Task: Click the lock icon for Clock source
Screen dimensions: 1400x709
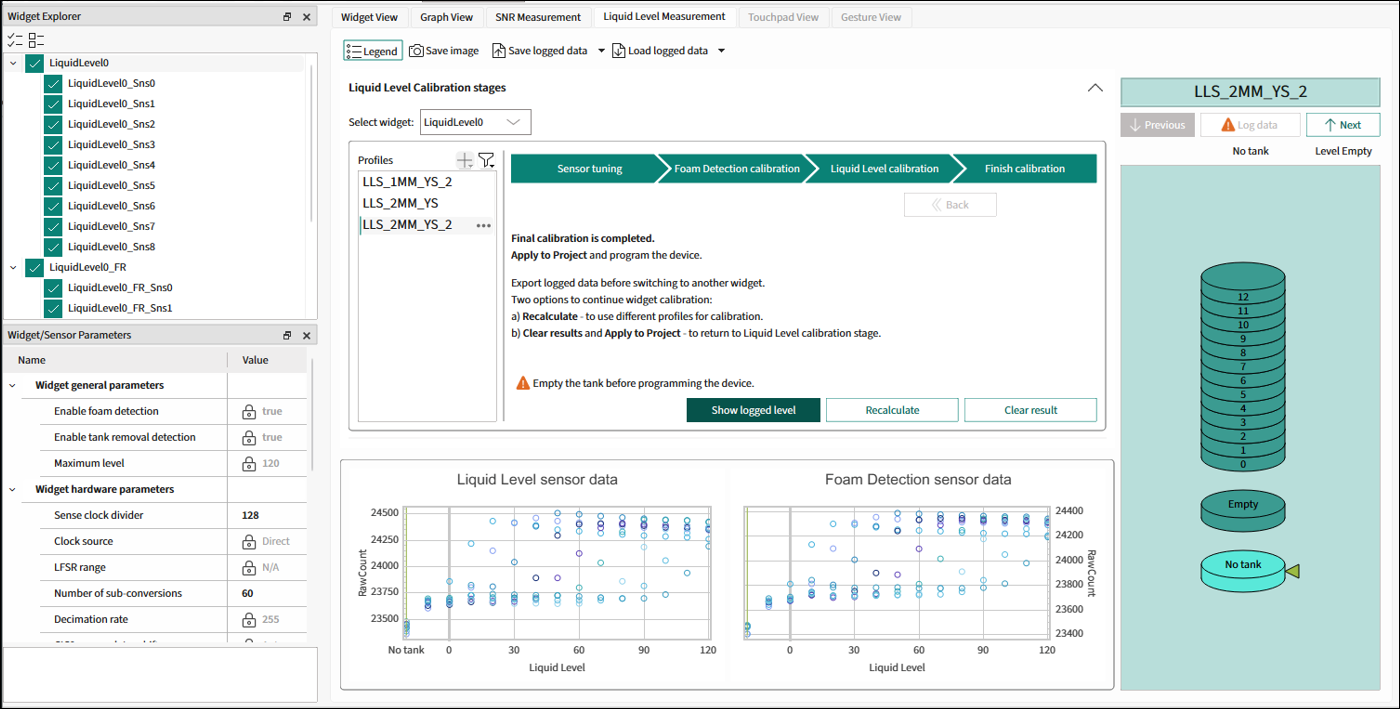Action: pos(249,541)
